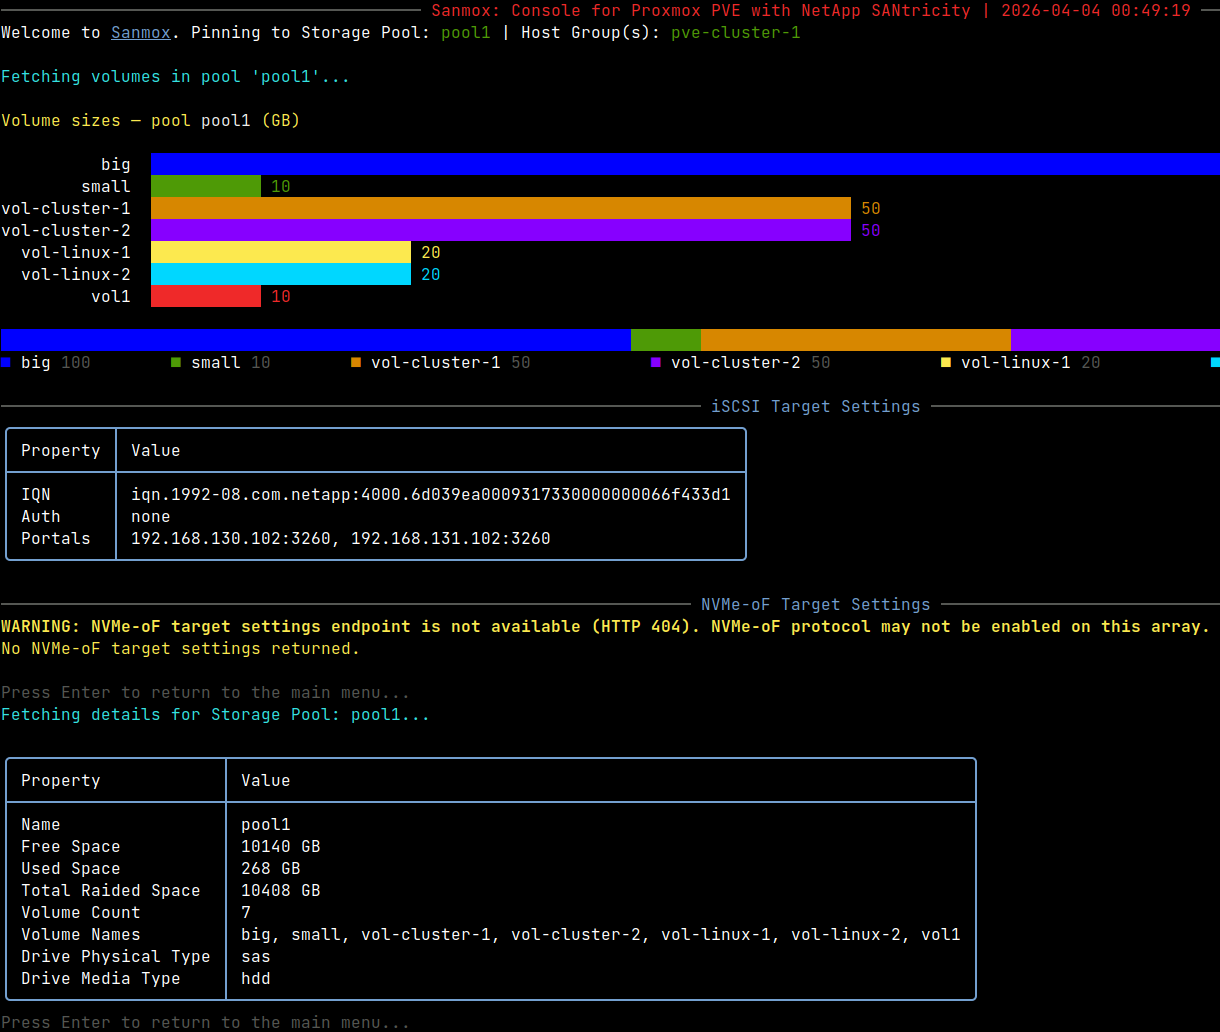The width and height of the screenshot is (1220, 1032).
Task: Select the blue big volume bar
Action: [x=685, y=164]
